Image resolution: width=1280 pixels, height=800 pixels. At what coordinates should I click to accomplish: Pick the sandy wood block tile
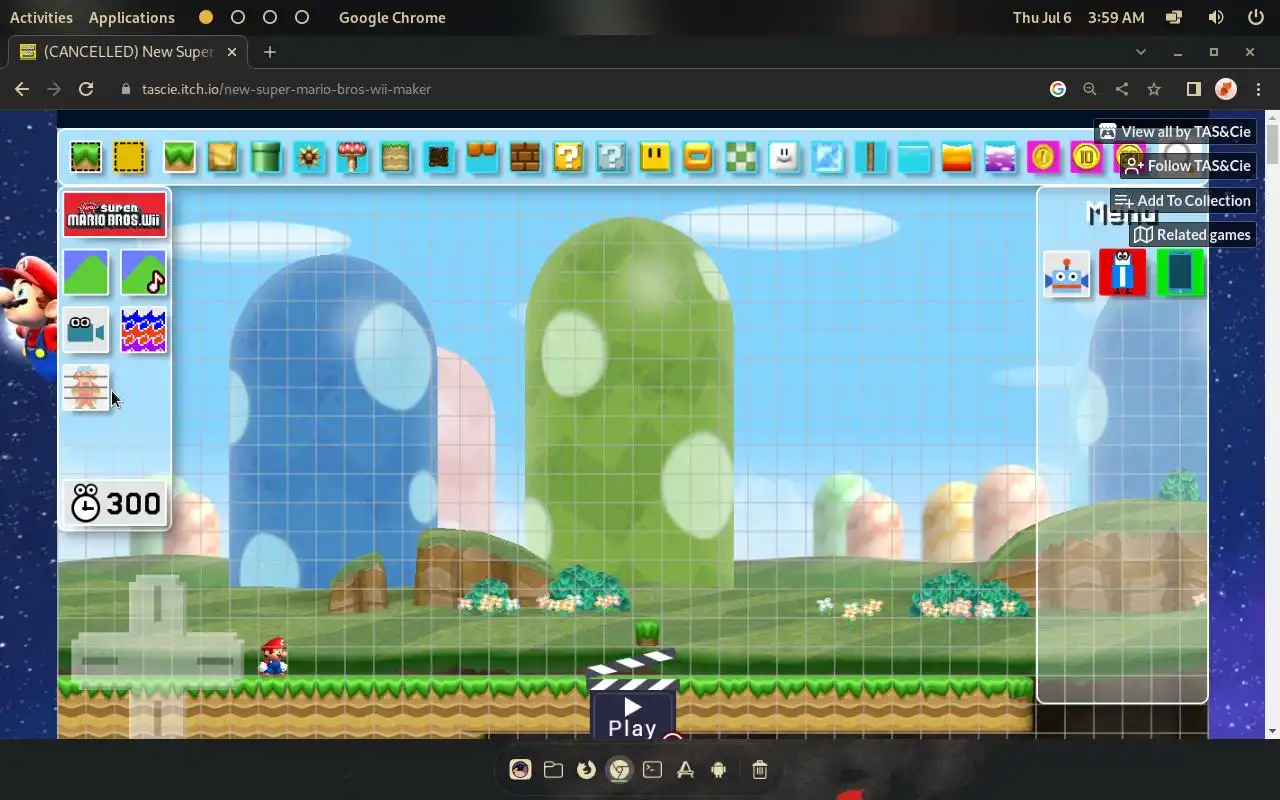tap(222, 157)
